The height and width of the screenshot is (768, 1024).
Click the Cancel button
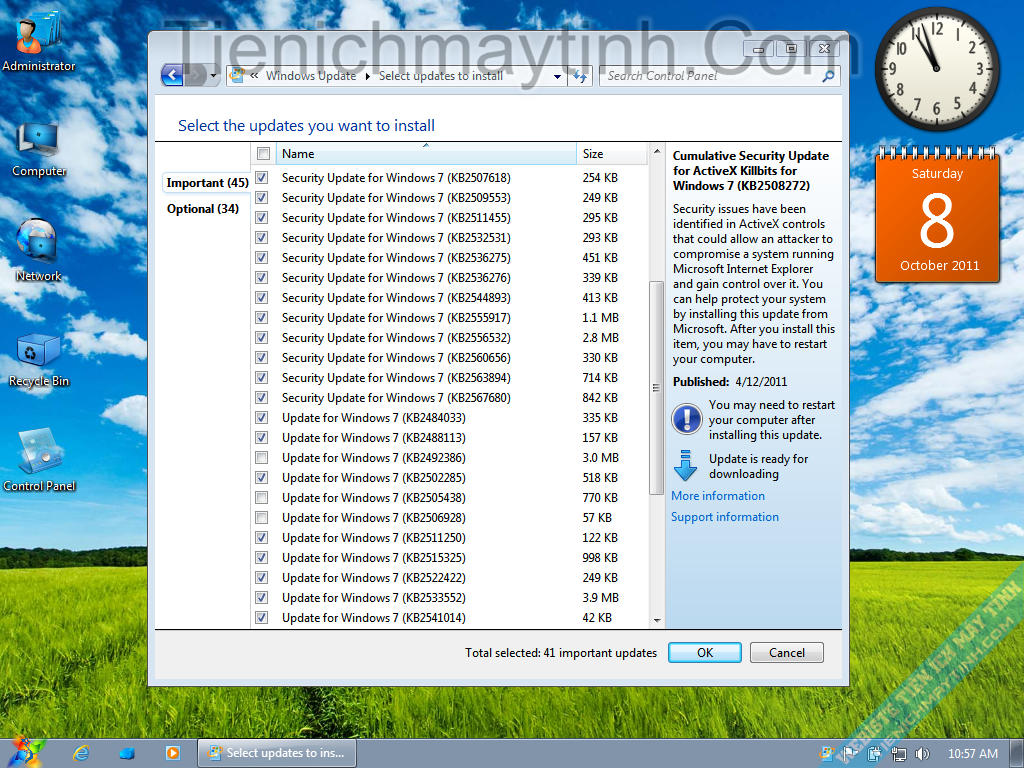click(x=786, y=652)
